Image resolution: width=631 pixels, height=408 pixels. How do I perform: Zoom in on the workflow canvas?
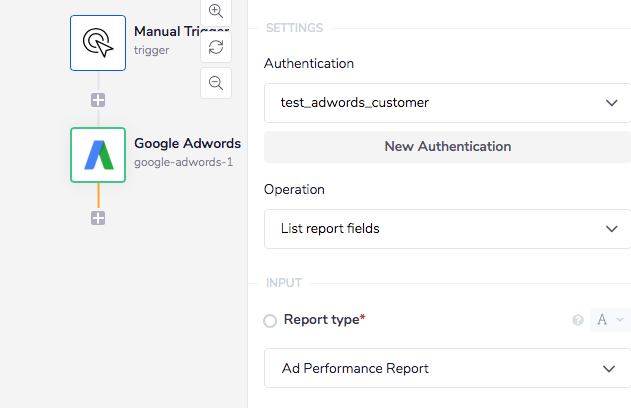click(x=216, y=11)
